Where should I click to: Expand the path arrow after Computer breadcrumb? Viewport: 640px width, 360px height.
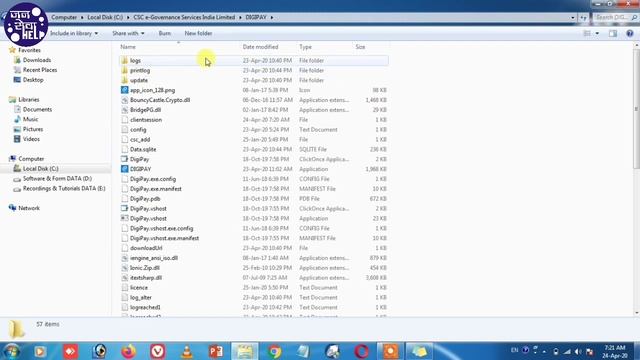coord(82,18)
